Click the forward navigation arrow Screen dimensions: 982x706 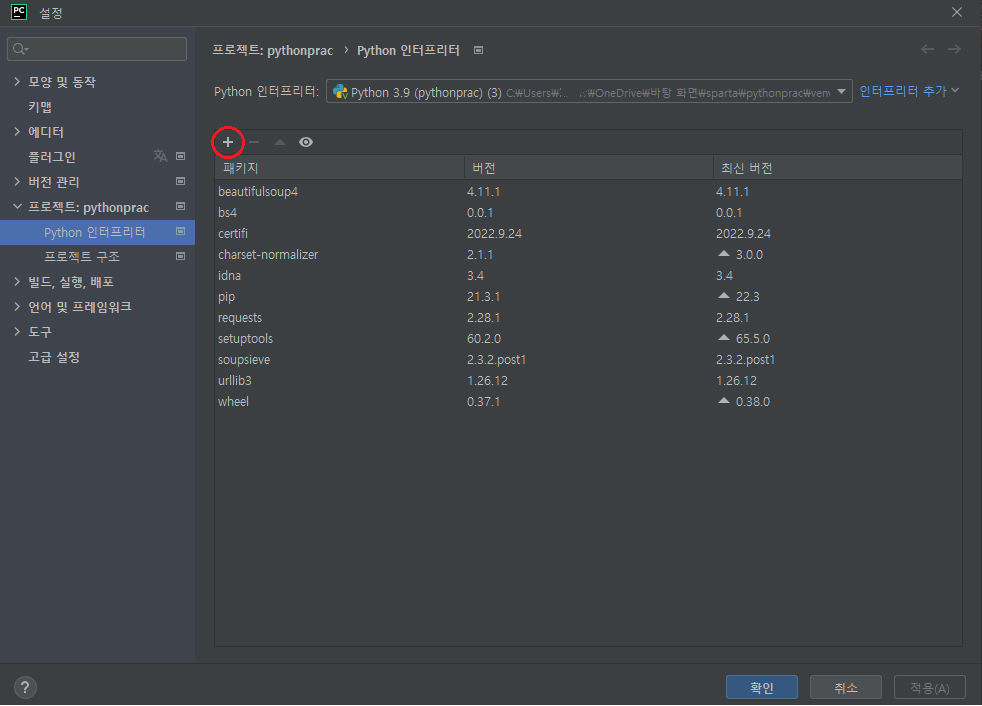(x=954, y=49)
